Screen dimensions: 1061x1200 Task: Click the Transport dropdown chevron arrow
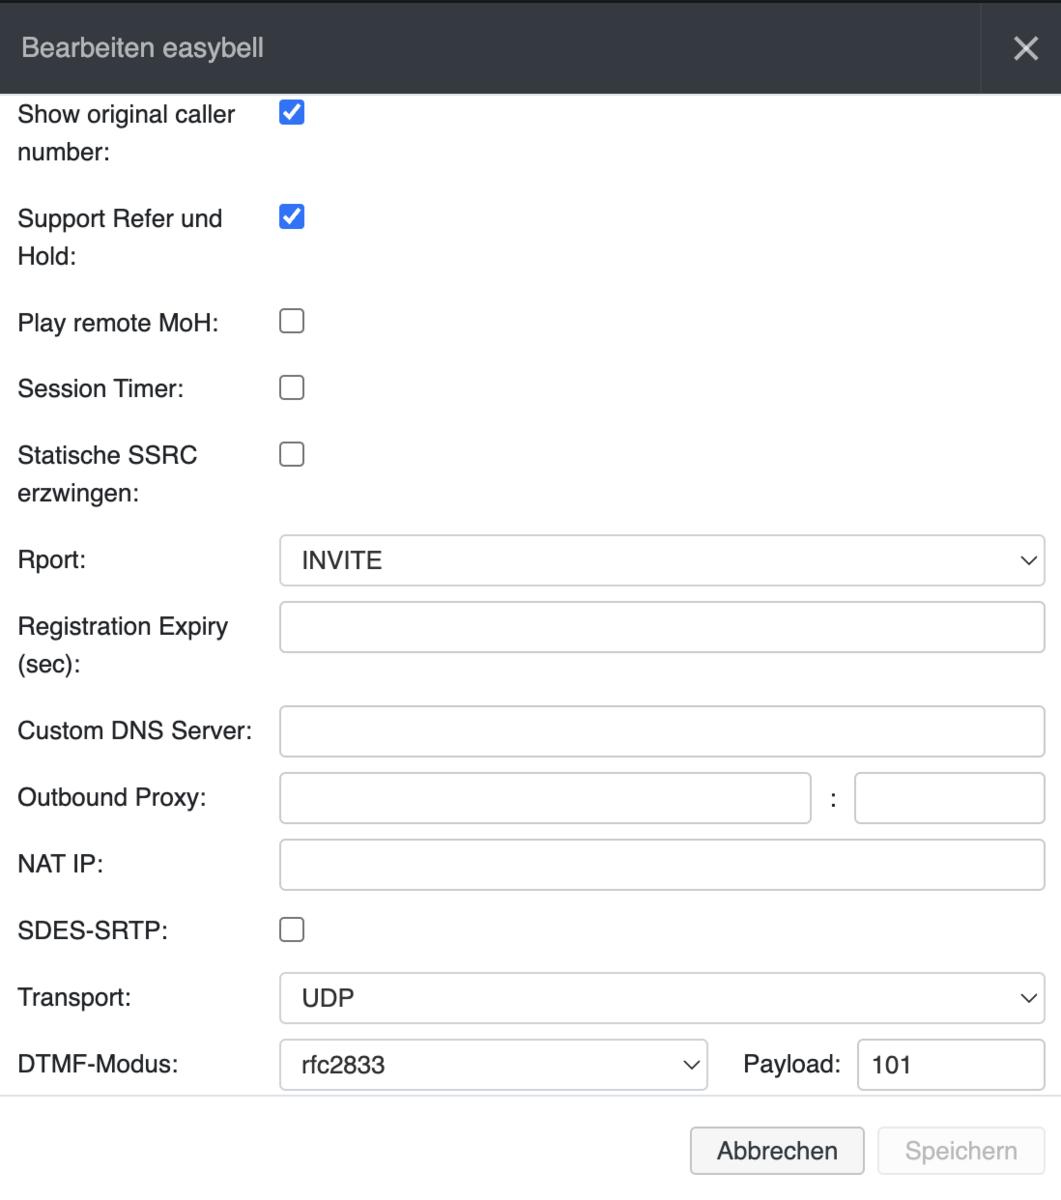tap(1028, 998)
